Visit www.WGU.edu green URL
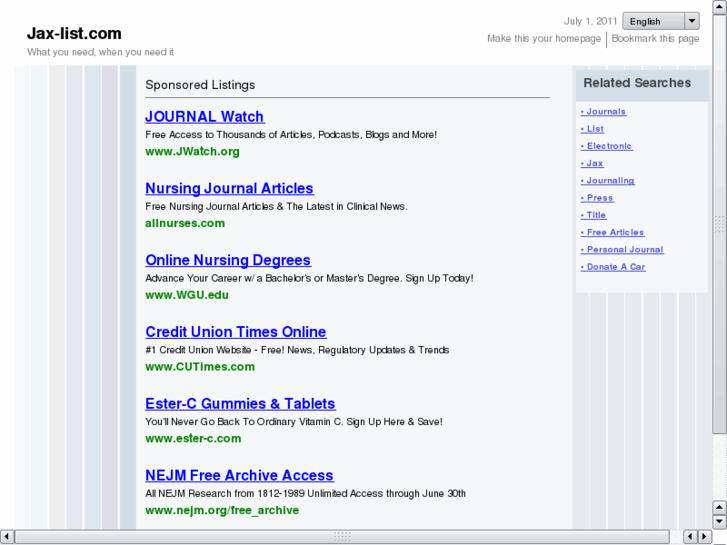Screen dimensions: 727x545 tap(187, 295)
